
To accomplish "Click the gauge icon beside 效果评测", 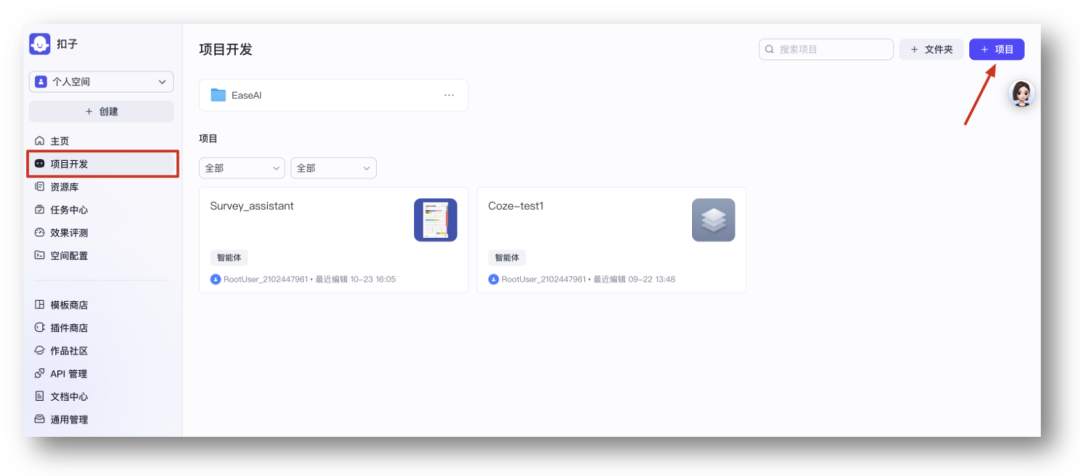I will pyautogui.click(x=39, y=233).
